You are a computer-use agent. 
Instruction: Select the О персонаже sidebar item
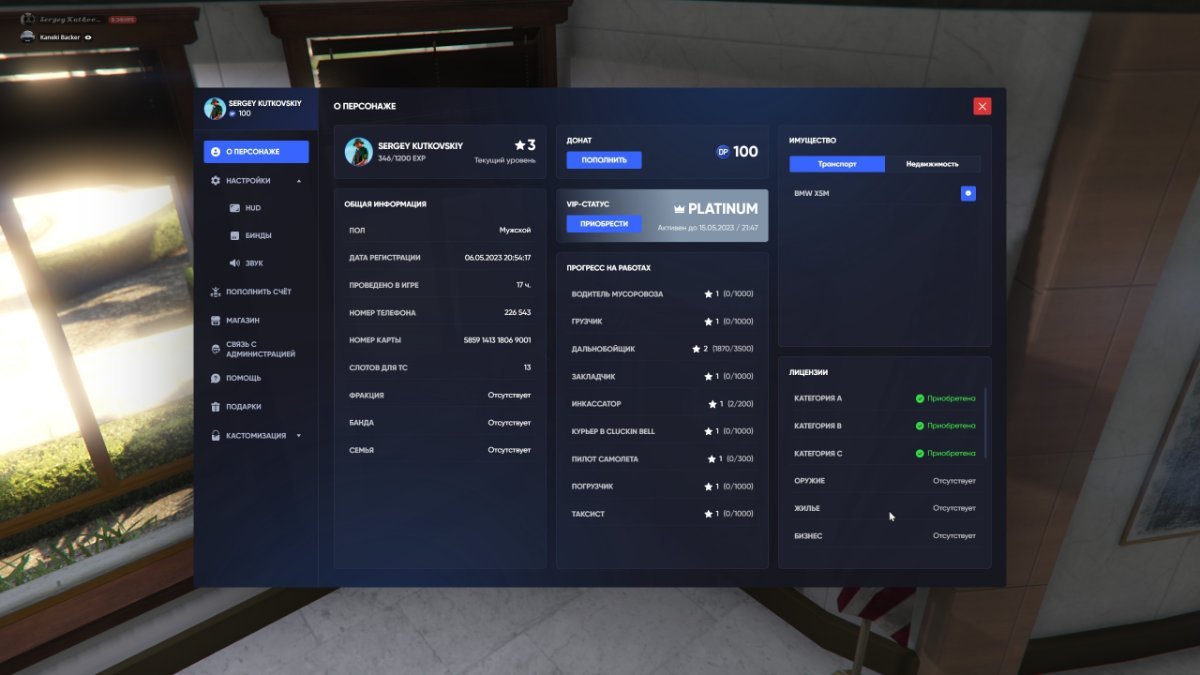click(x=256, y=152)
